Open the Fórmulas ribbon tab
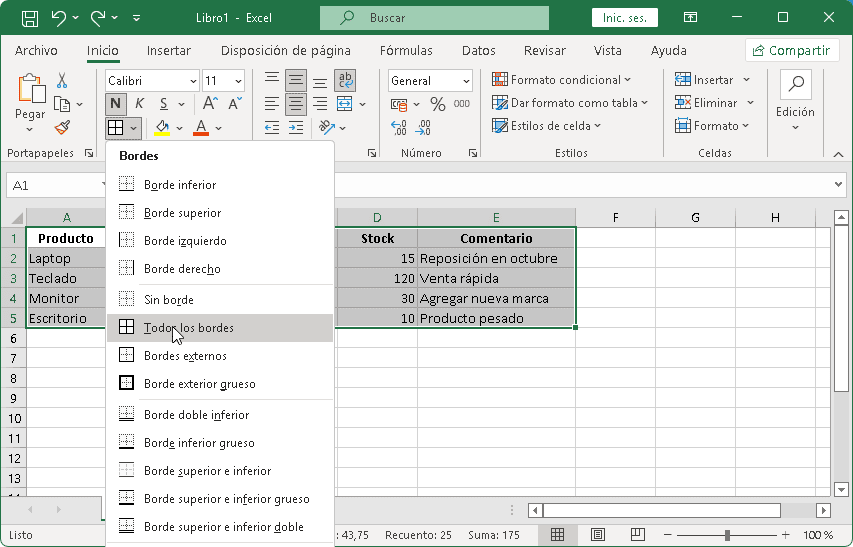853x547 pixels. click(406, 51)
